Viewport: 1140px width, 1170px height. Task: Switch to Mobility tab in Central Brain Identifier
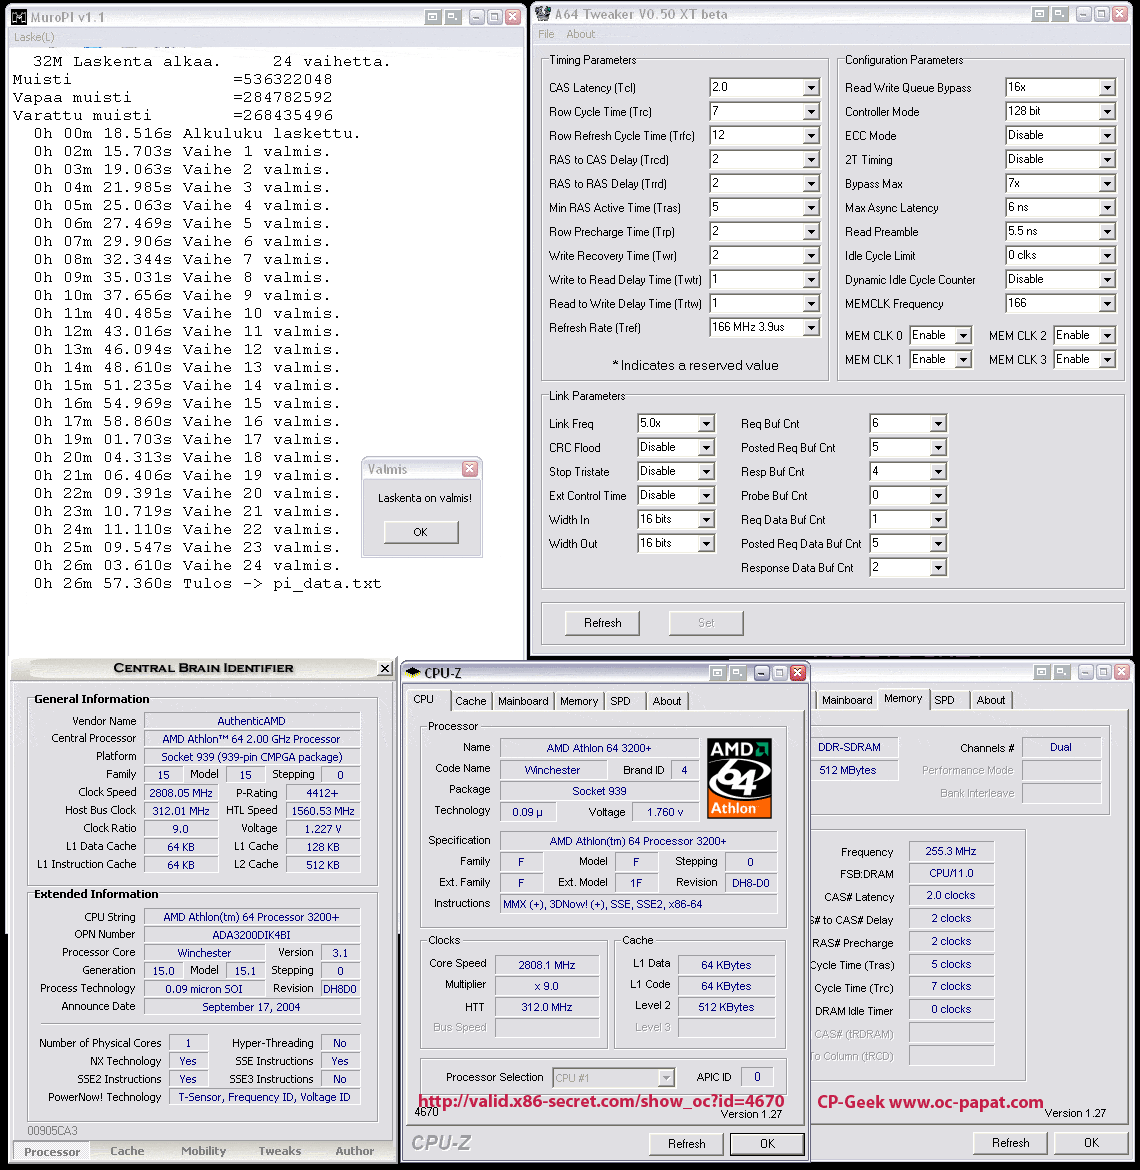pyautogui.click(x=204, y=1151)
